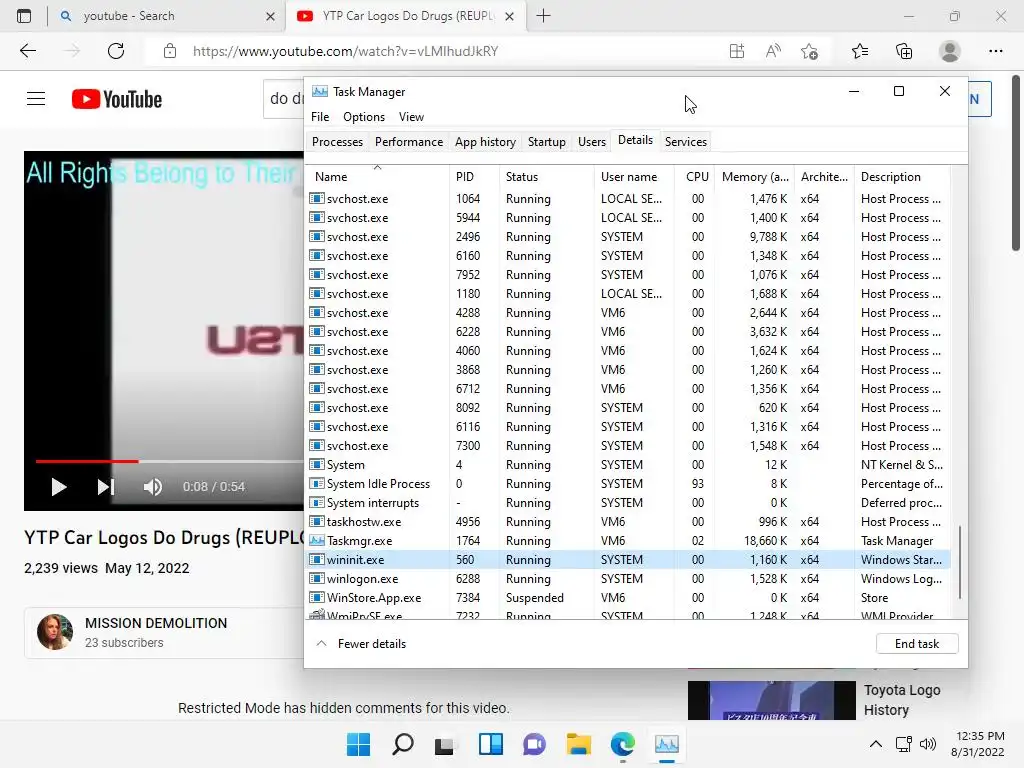This screenshot has width=1024, height=768.
Task: Open the Favorites list icon
Action: [860, 51]
